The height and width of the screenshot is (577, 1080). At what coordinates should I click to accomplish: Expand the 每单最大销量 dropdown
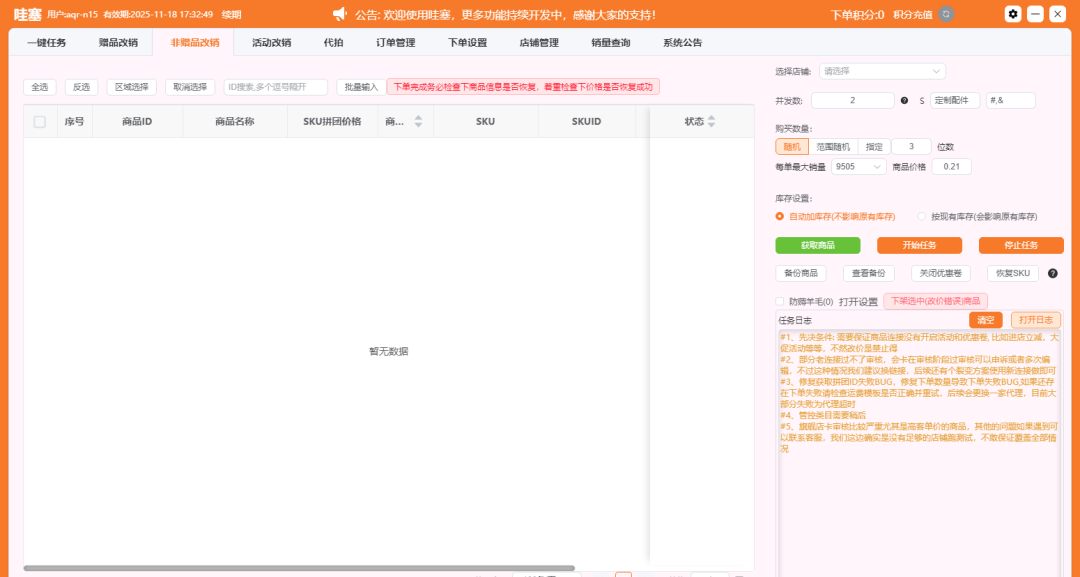pyautogui.click(x=859, y=167)
